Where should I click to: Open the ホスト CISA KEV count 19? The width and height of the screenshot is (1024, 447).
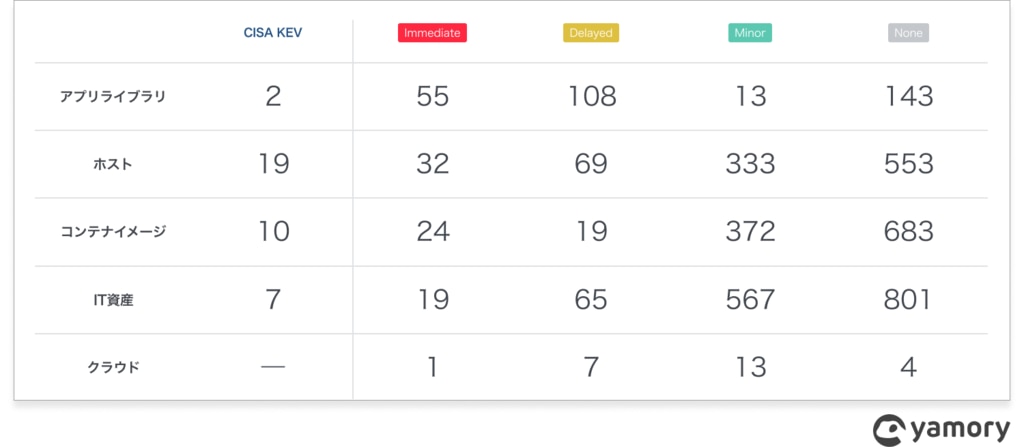[x=273, y=164]
